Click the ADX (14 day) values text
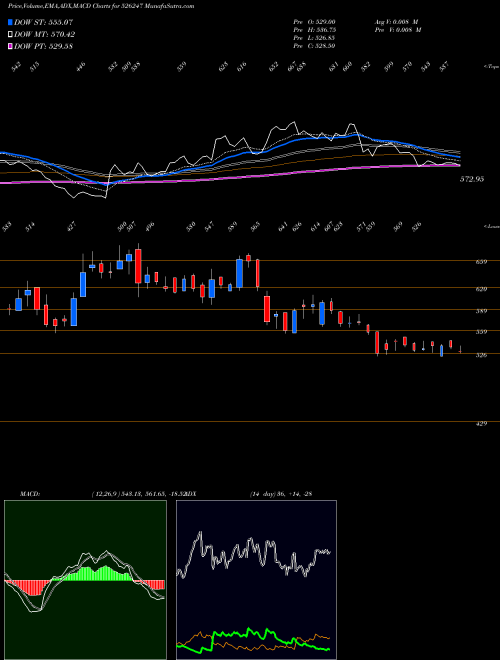Viewport: 500px width, 660px height. (x=281, y=494)
